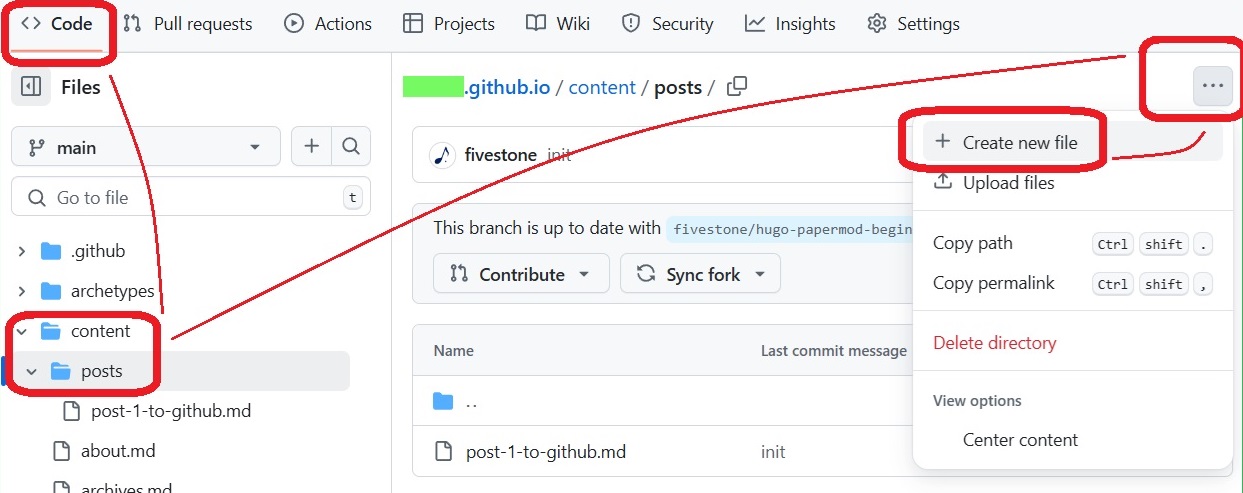
Task: Open about.md in the file tree
Action: [117, 451]
